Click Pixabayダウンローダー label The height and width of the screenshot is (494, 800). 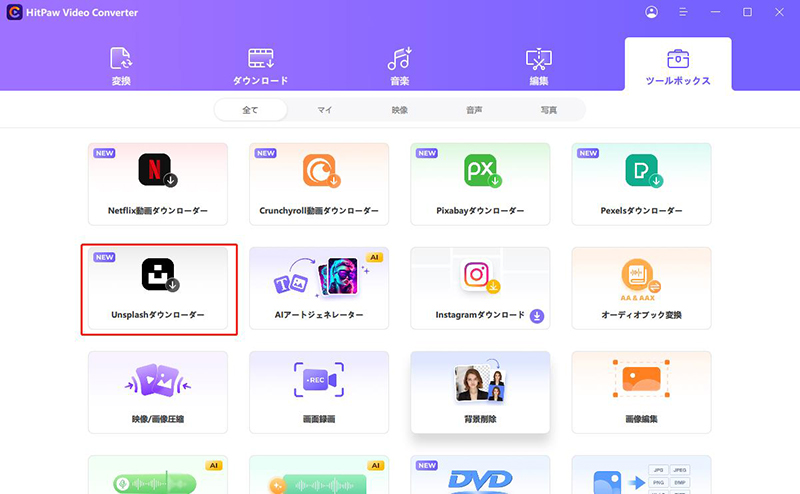(x=480, y=211)
